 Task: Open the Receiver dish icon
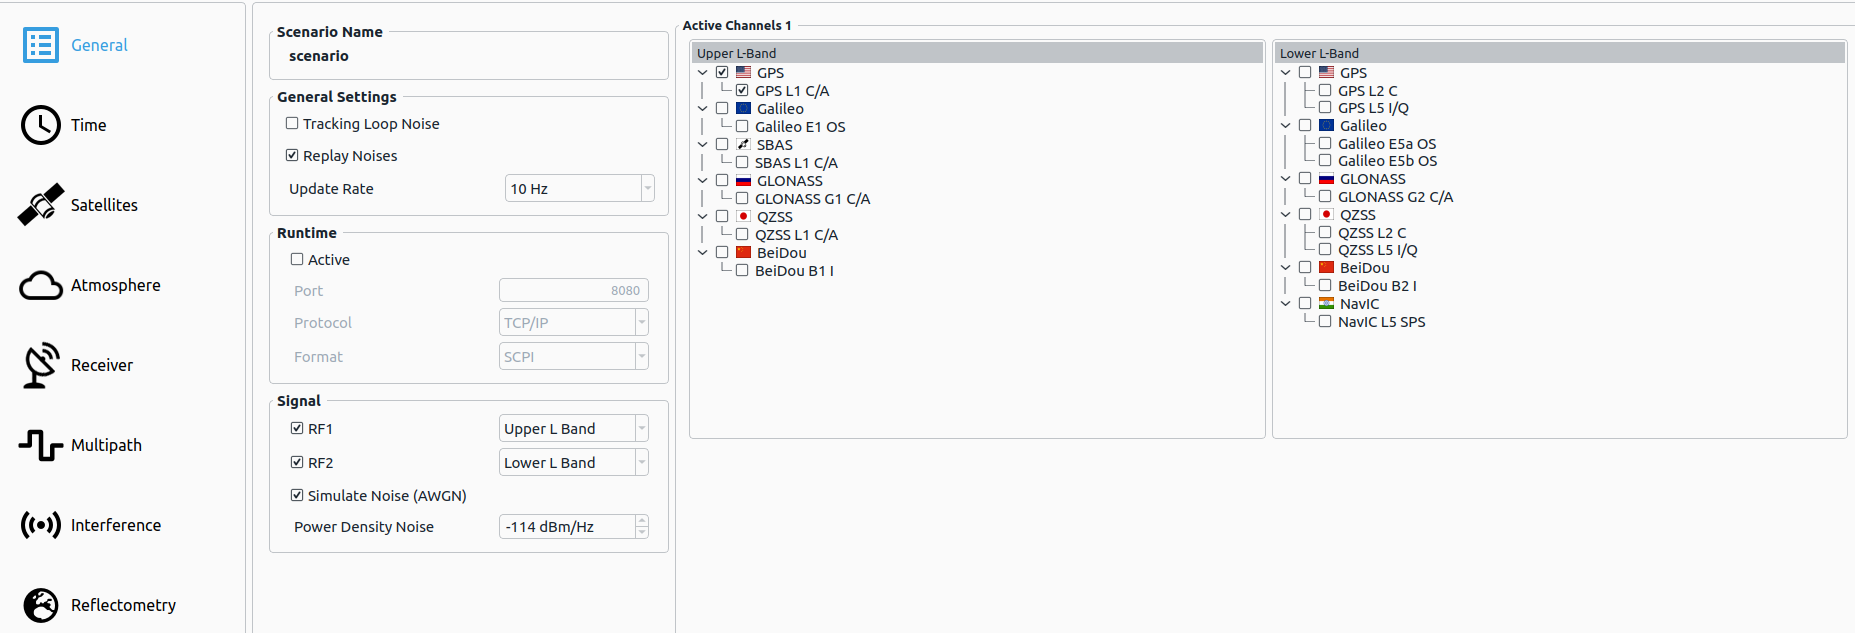[41, 365]
